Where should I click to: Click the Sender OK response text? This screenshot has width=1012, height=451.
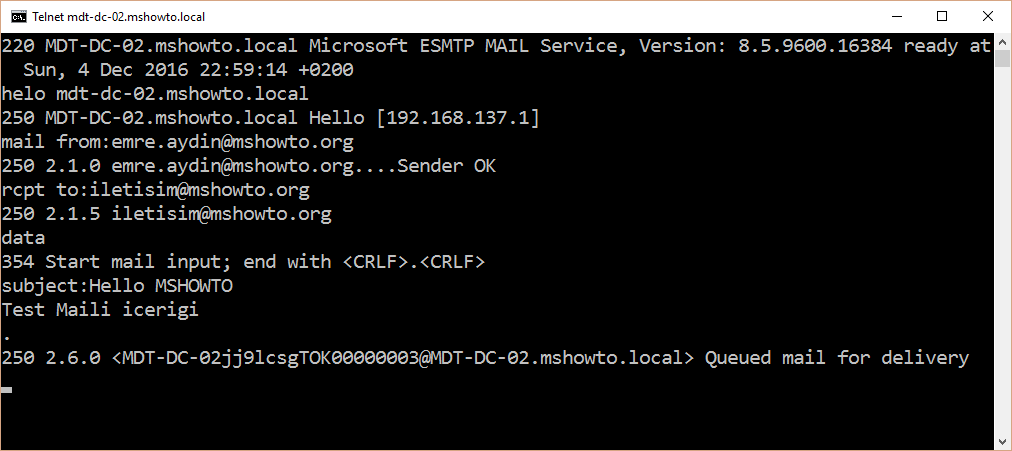click(x=446, y=166)
